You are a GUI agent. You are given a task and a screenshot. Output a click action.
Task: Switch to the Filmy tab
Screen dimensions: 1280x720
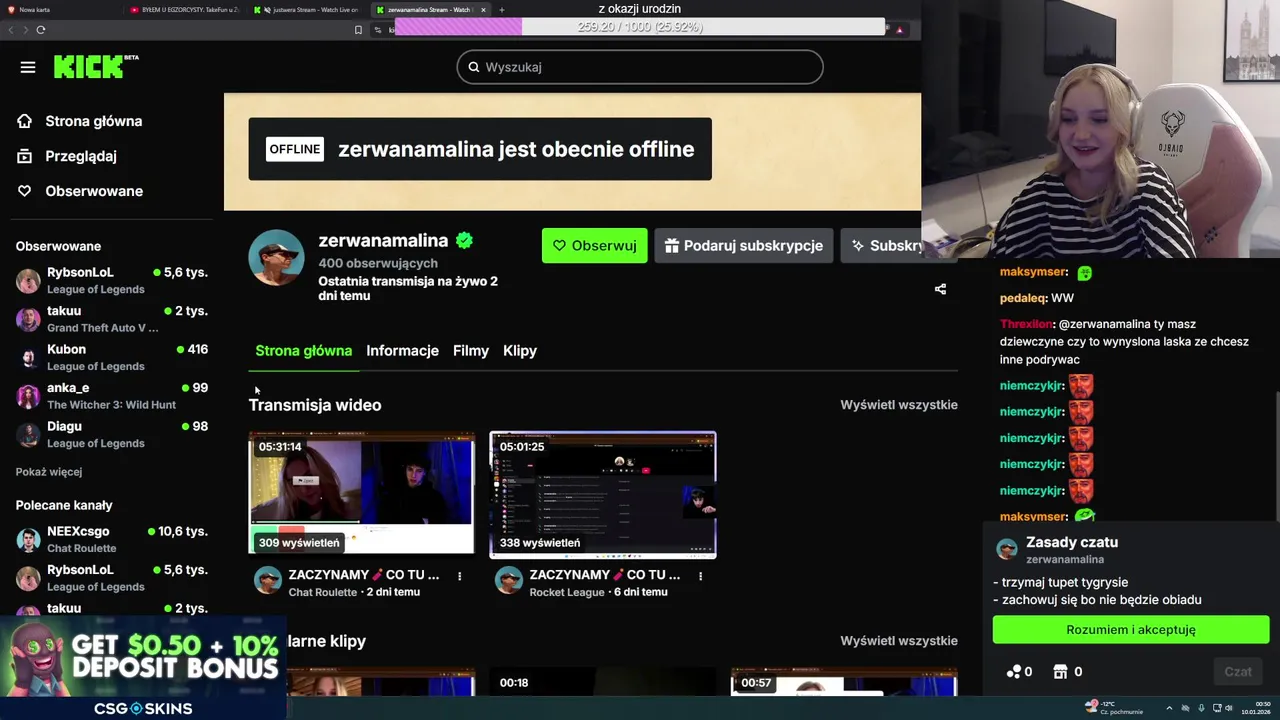pos(471,351)
